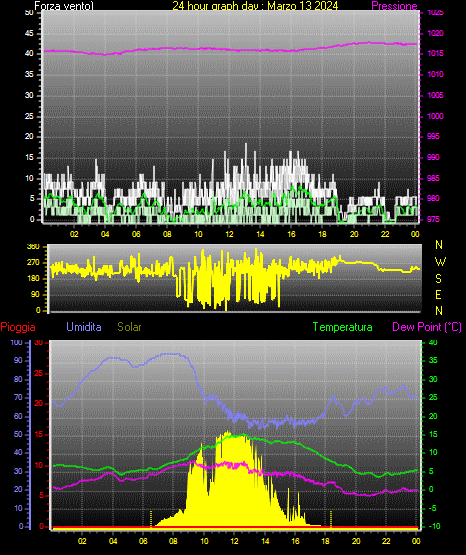Click the Temperatura legend label
This screenshot has width=466, height=555.
pos(343,327)
